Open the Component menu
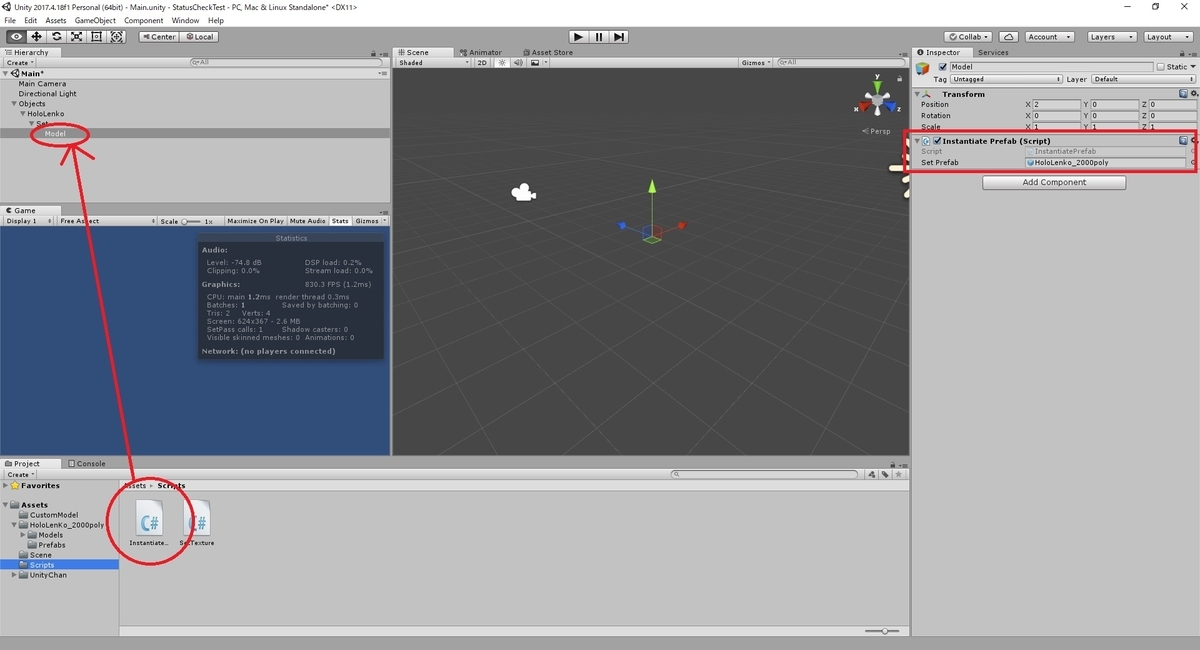Screen dimensions: 1200x650 144,20
